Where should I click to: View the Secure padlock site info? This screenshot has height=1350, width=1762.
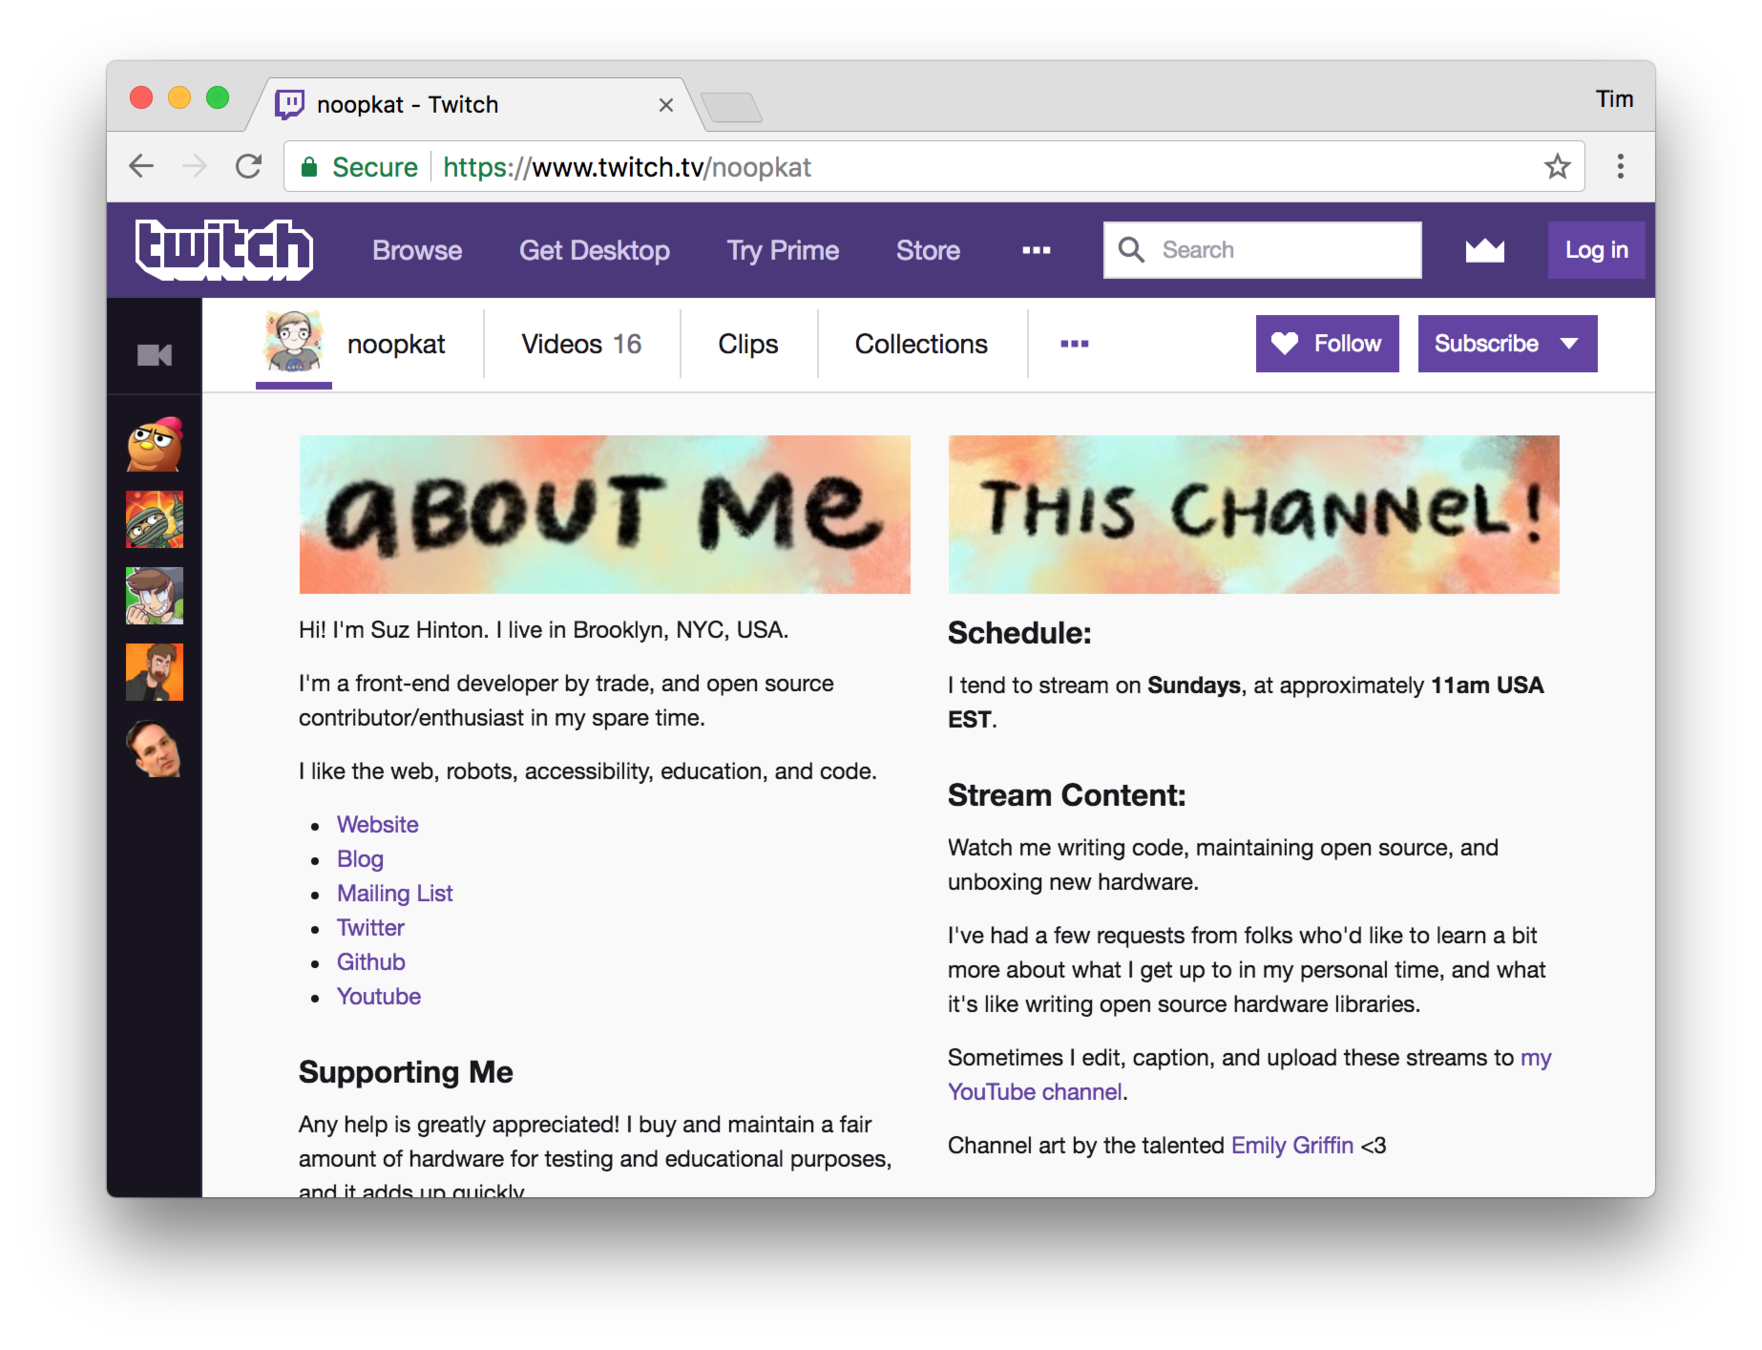[x=309, y=167]
